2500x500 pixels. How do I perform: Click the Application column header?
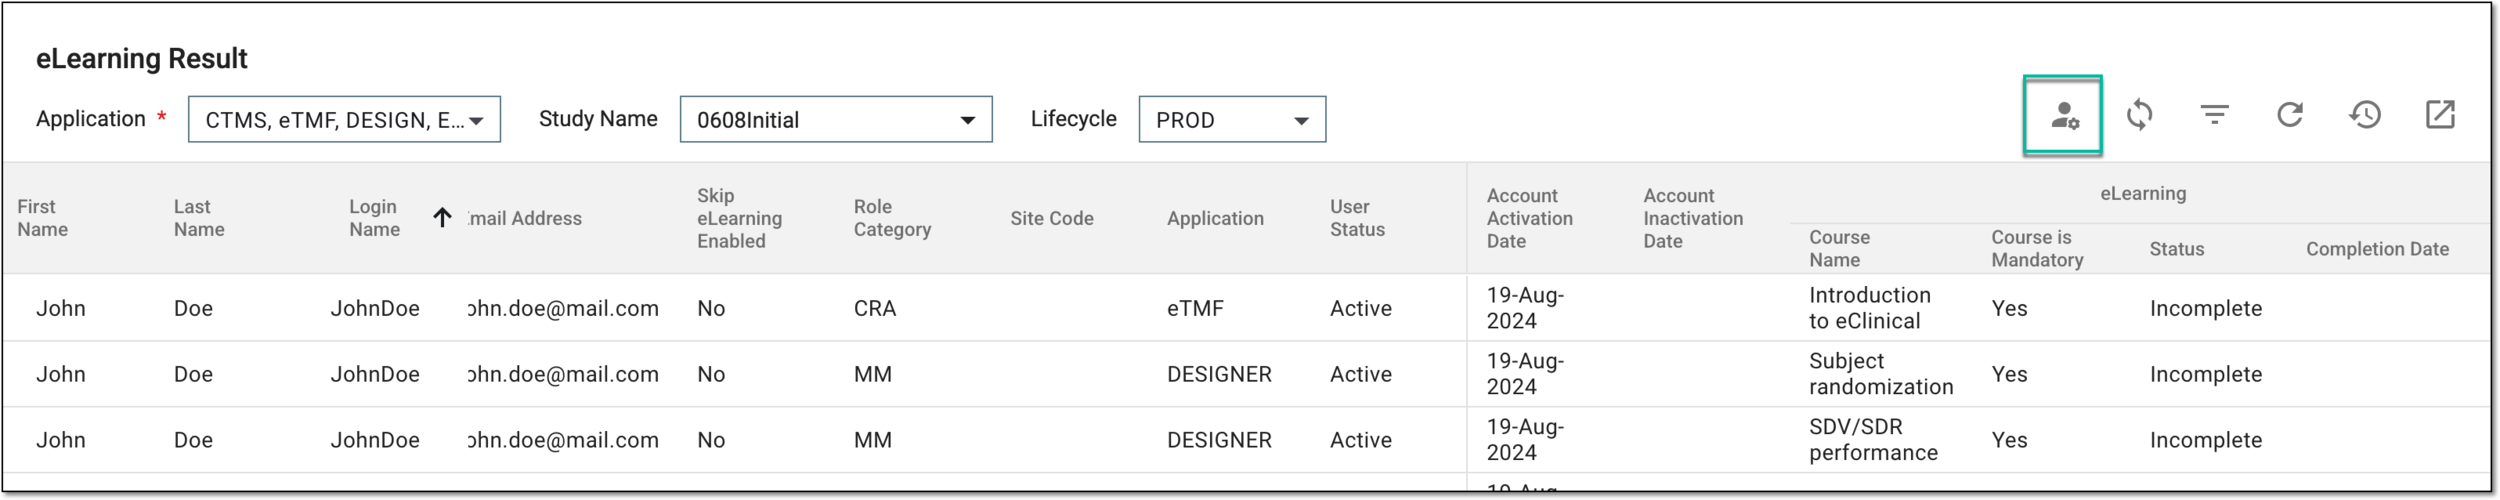[x=1215, y=218]
